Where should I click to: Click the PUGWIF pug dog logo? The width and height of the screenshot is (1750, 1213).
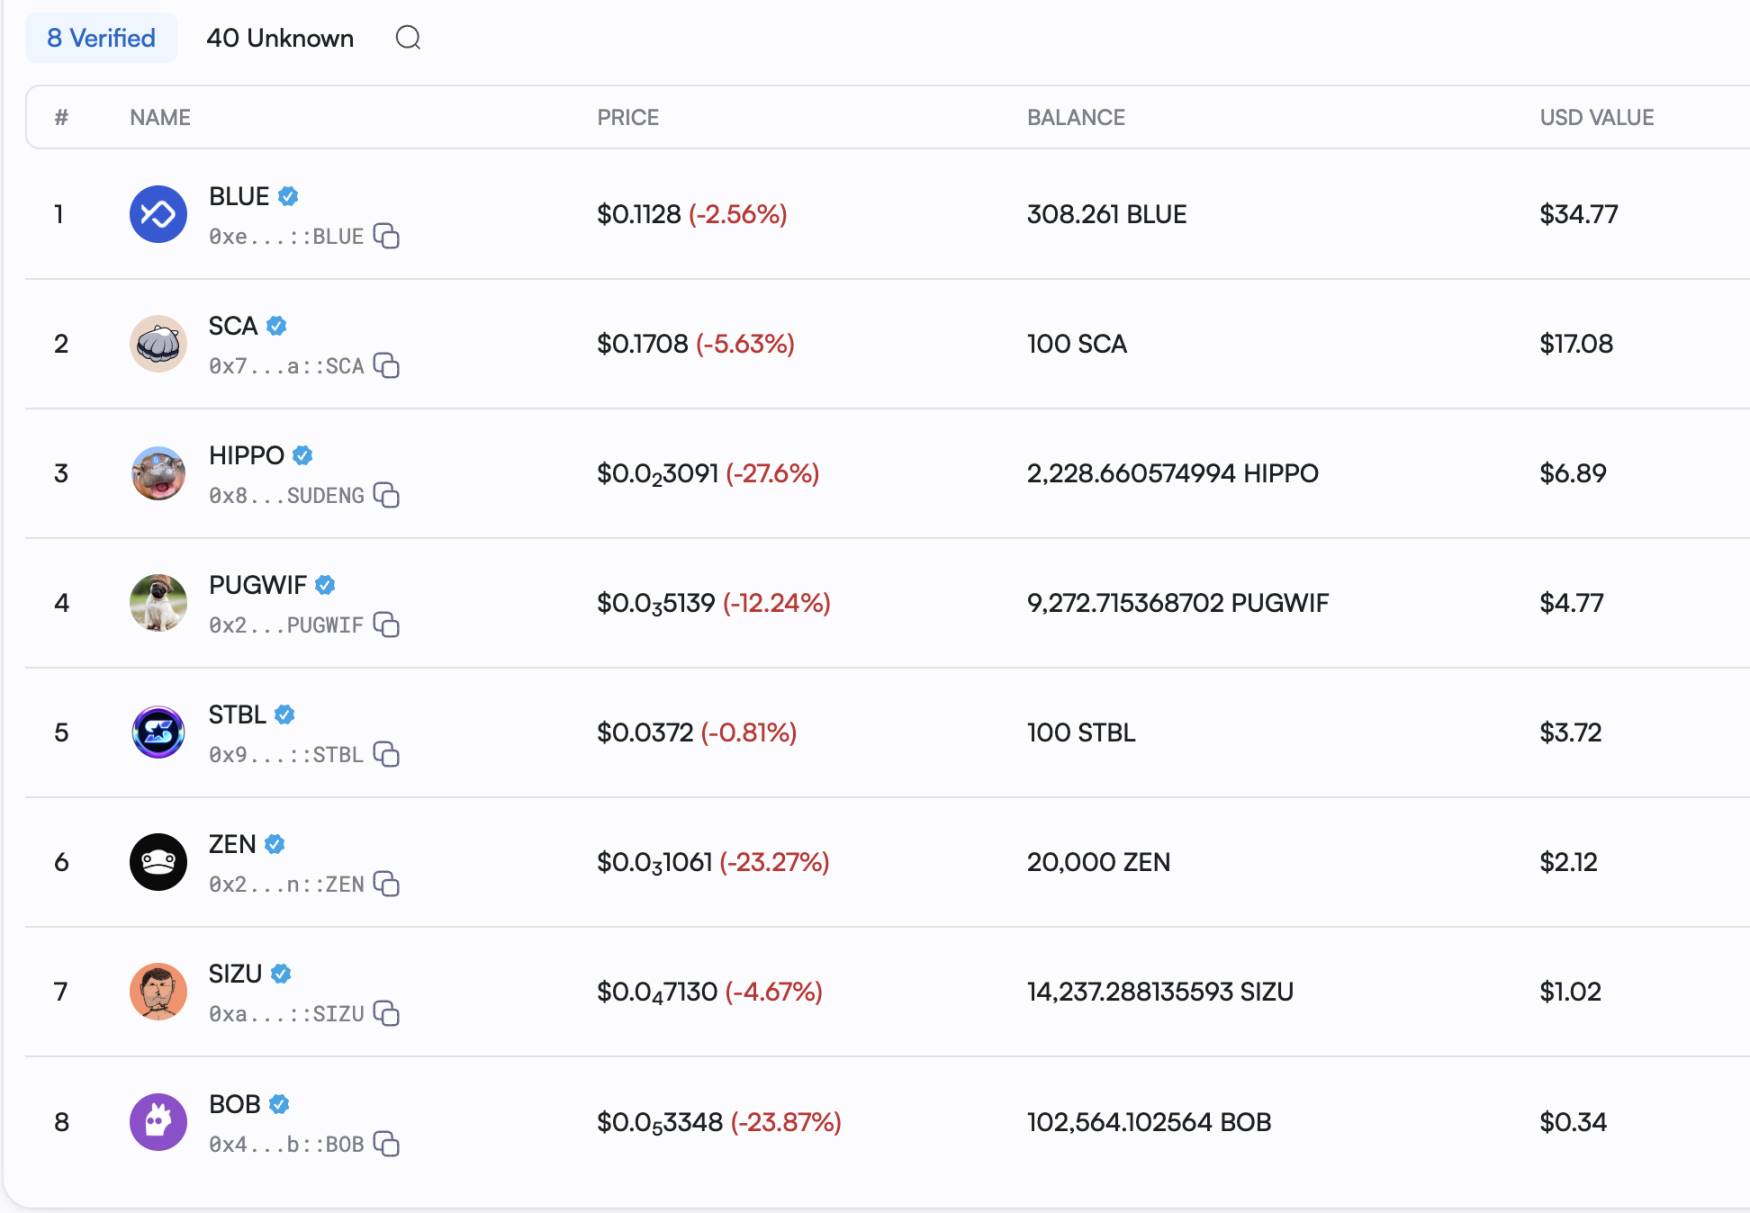158,603
